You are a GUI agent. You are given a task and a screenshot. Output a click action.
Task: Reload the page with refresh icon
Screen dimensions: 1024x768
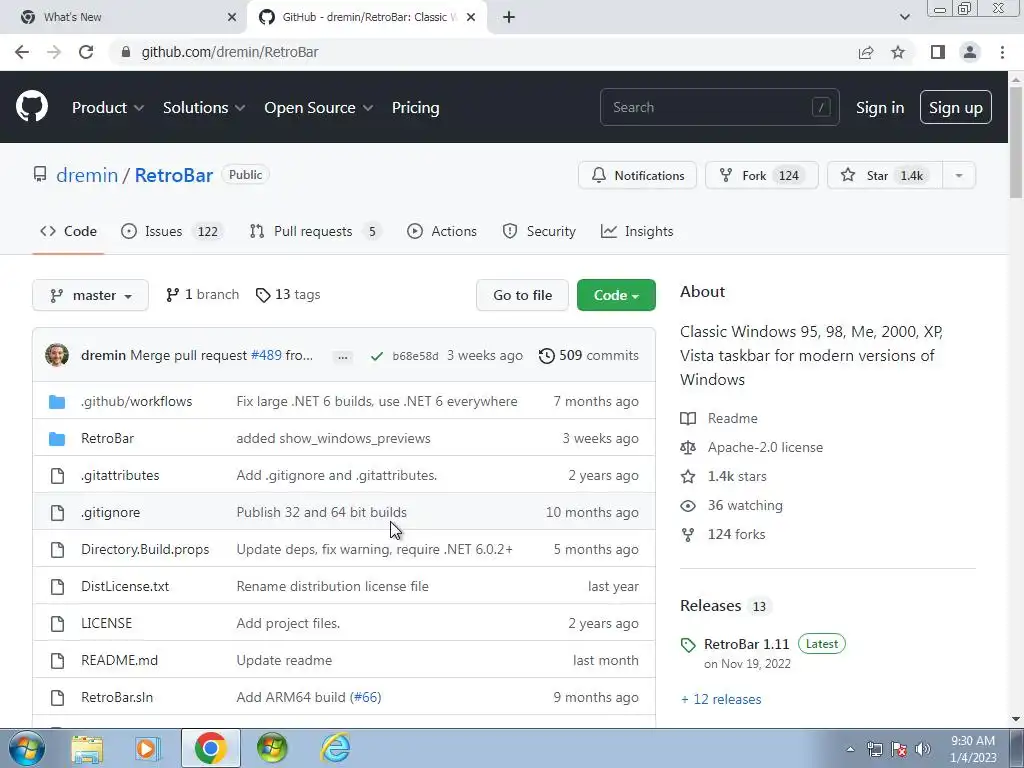86,52
